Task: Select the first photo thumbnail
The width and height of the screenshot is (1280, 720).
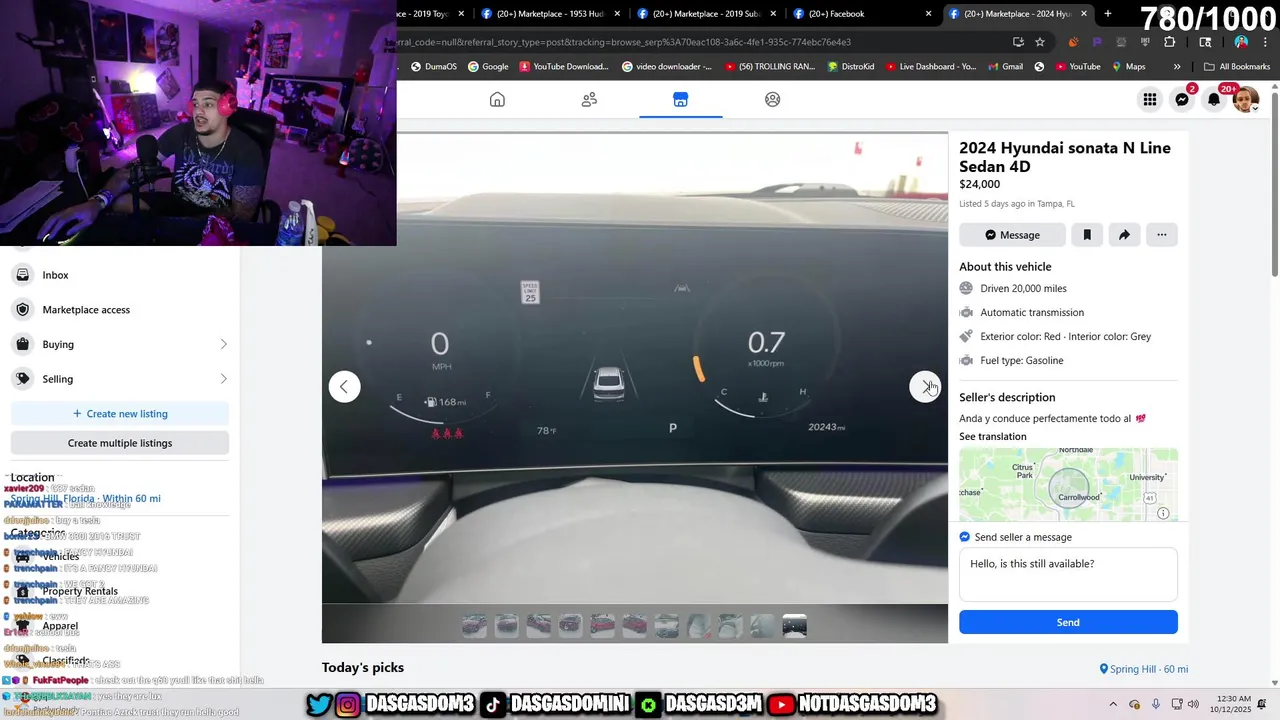Action: [x=475, y=626]
